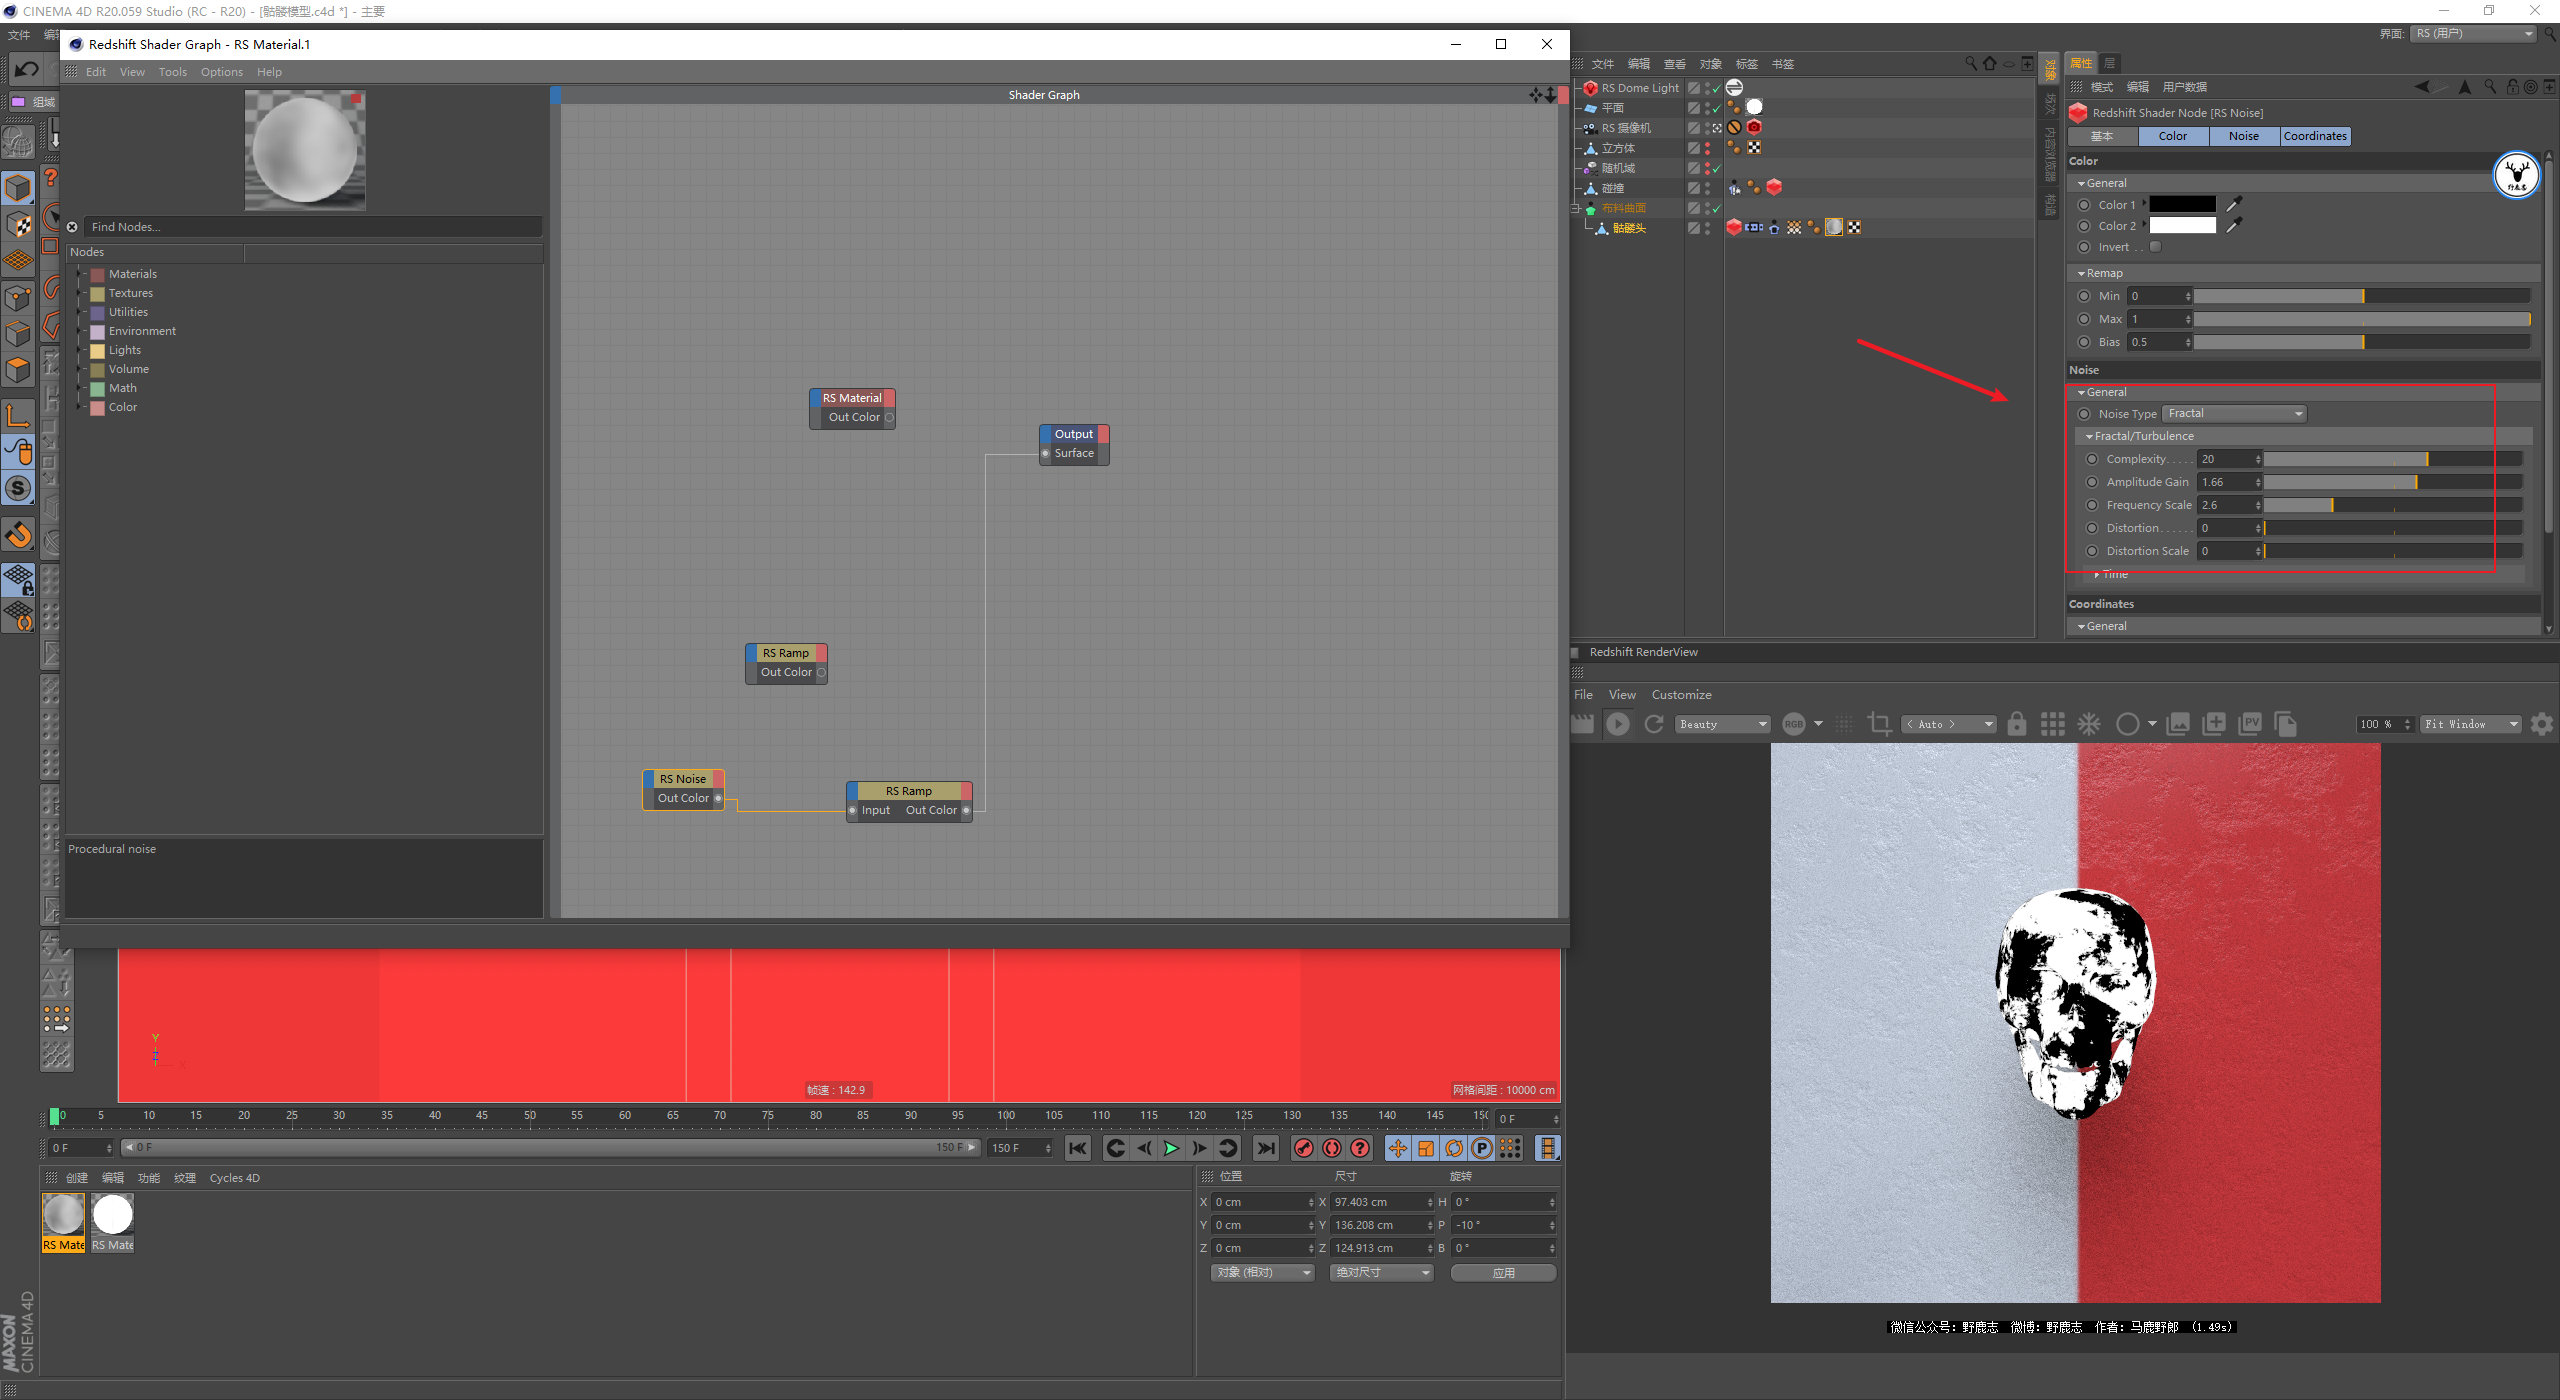Screen dimensions: 2560x1400
Task: Toggle the Invert checkbox
Action: 2156,247
